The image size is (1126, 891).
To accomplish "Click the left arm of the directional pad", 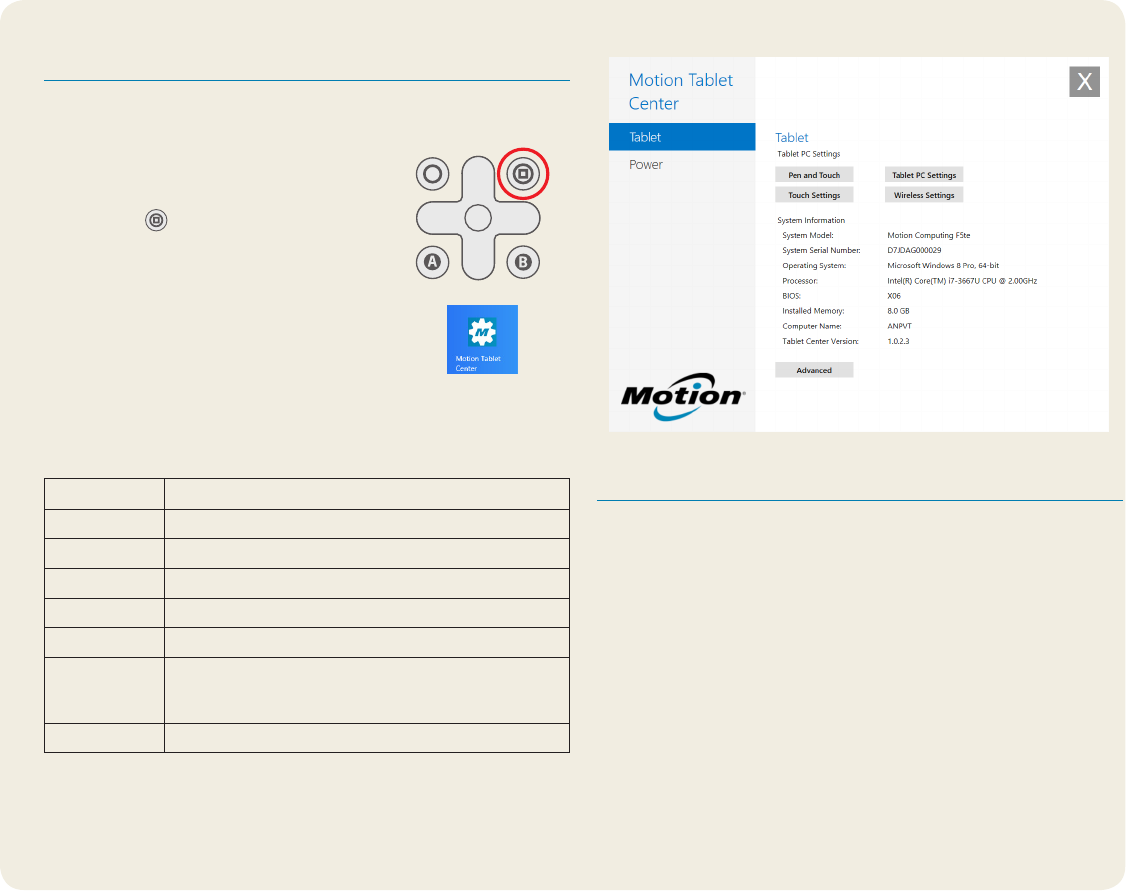I will 439,218.
